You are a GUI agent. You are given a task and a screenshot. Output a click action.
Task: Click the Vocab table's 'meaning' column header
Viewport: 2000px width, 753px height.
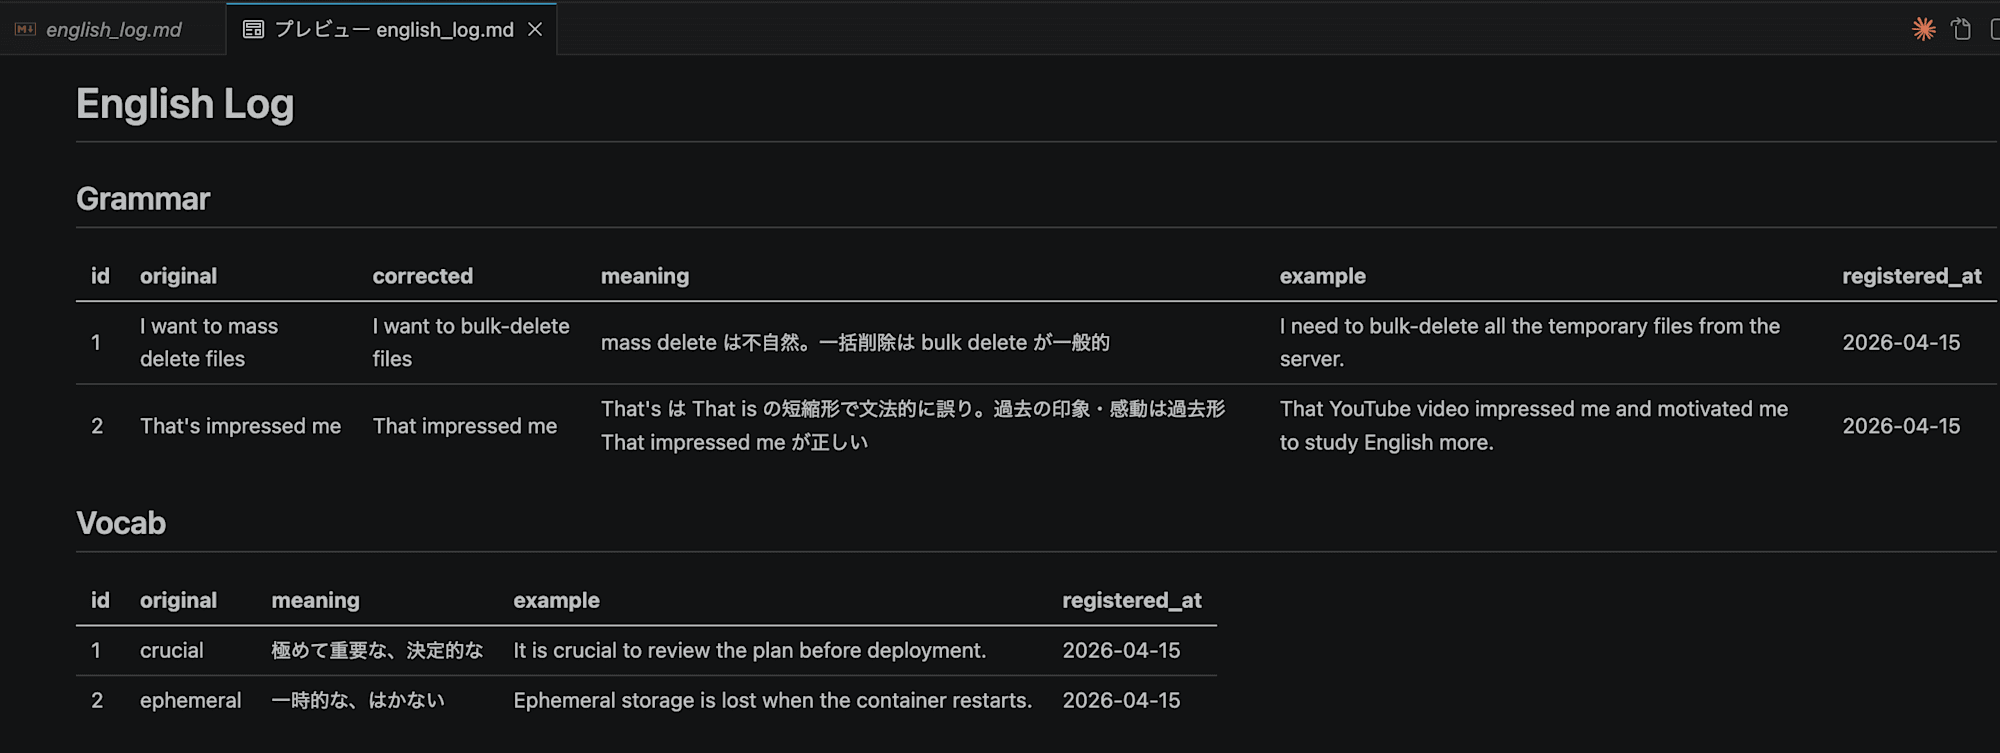(315, 600)
